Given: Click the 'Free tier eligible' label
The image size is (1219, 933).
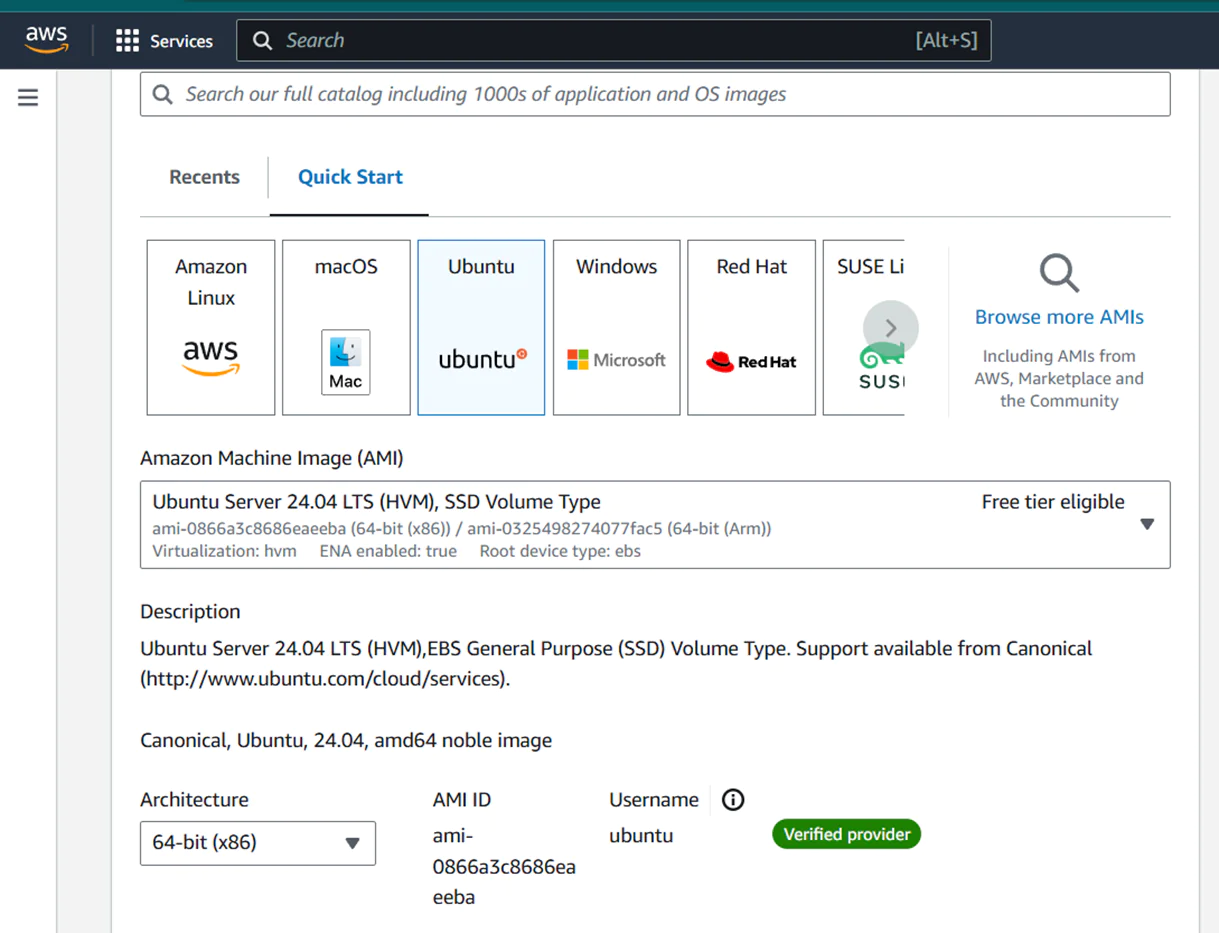Looking at the screenshot, I should [x=1053, y=502].
